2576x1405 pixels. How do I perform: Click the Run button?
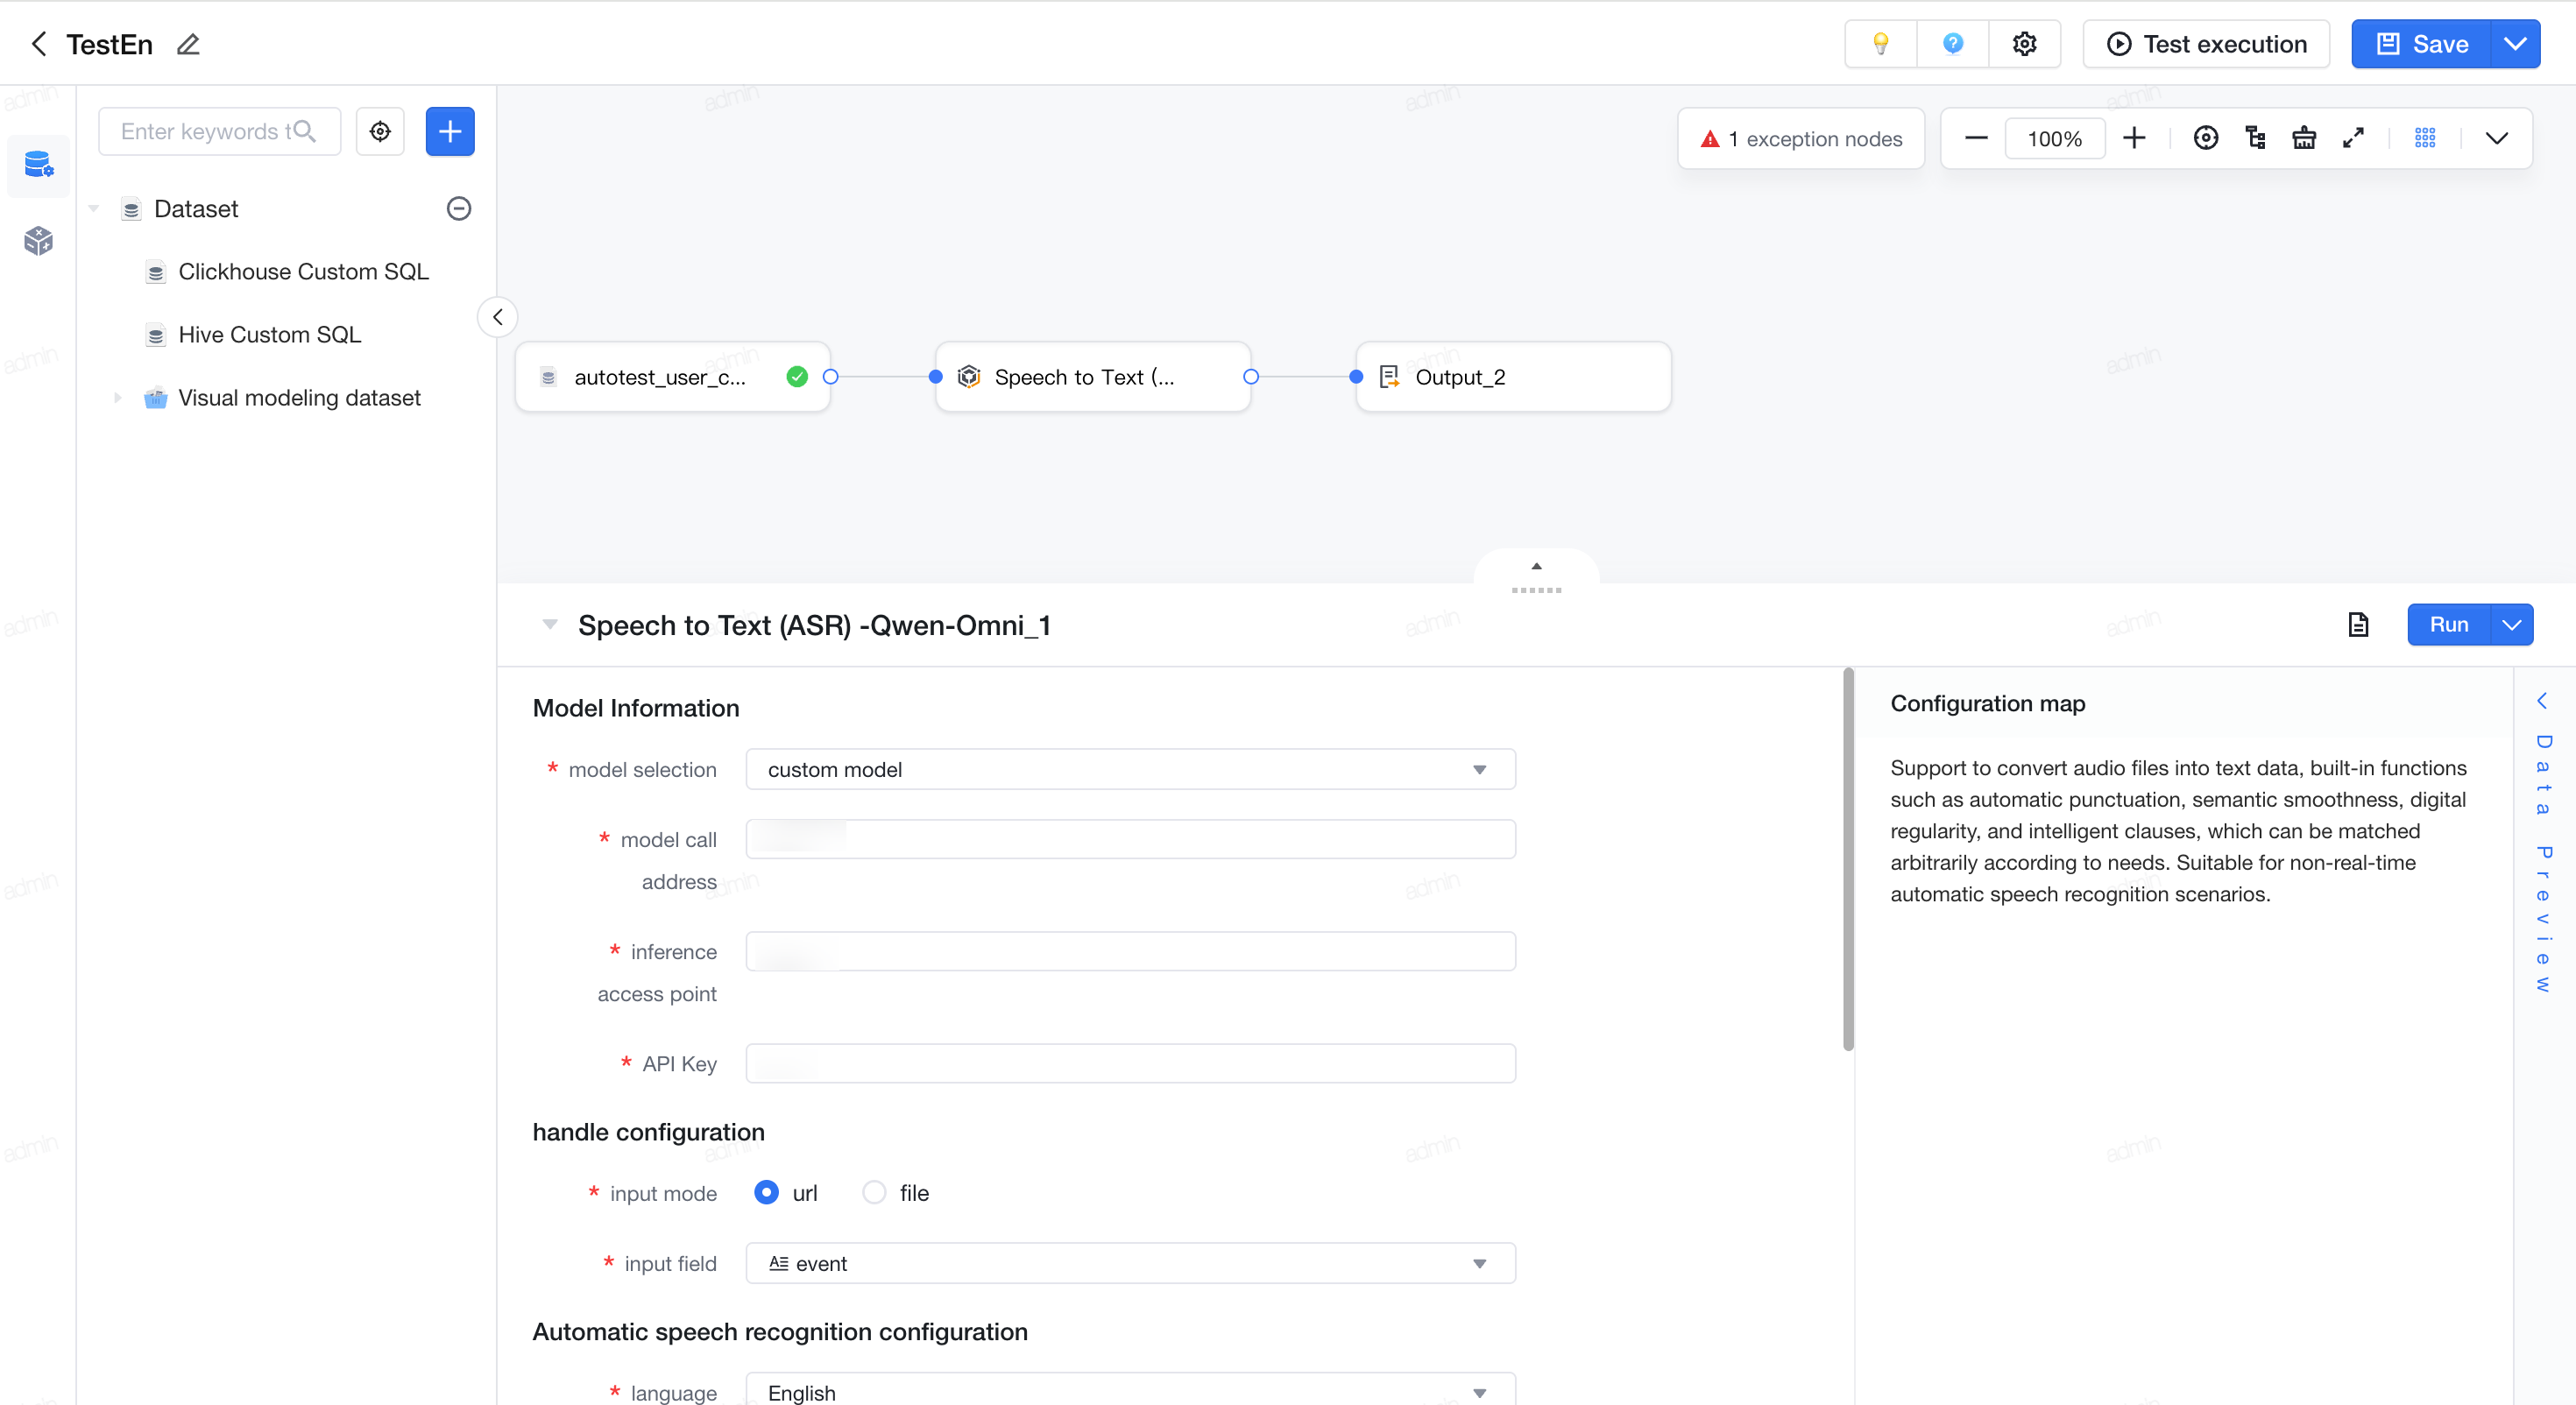2448,624
